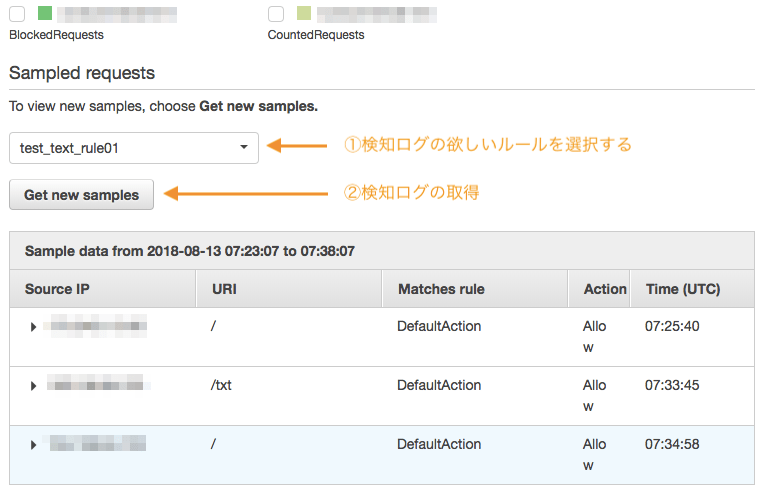Image resolution: width=768 pixels, height=497 pixels.
Task: Select the /txt URI cell
Action: click(x=221, y=385)
